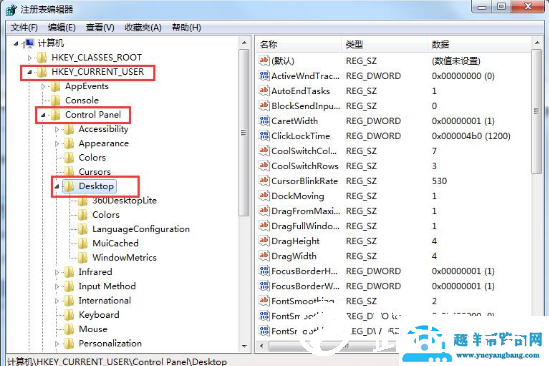Expand the Accessibility key arrow
This screenshot has height=366, width=549.
[57, 129]
